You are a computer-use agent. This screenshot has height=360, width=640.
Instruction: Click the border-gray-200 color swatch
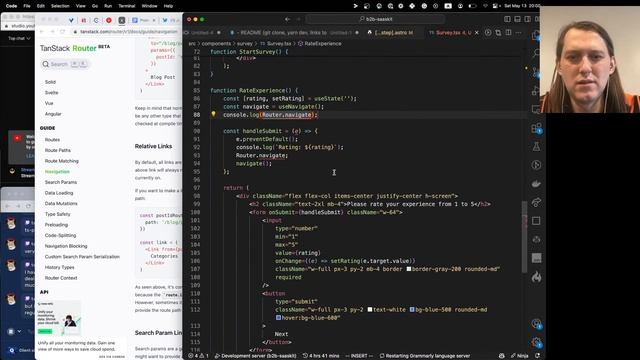[x=409, y=269]
